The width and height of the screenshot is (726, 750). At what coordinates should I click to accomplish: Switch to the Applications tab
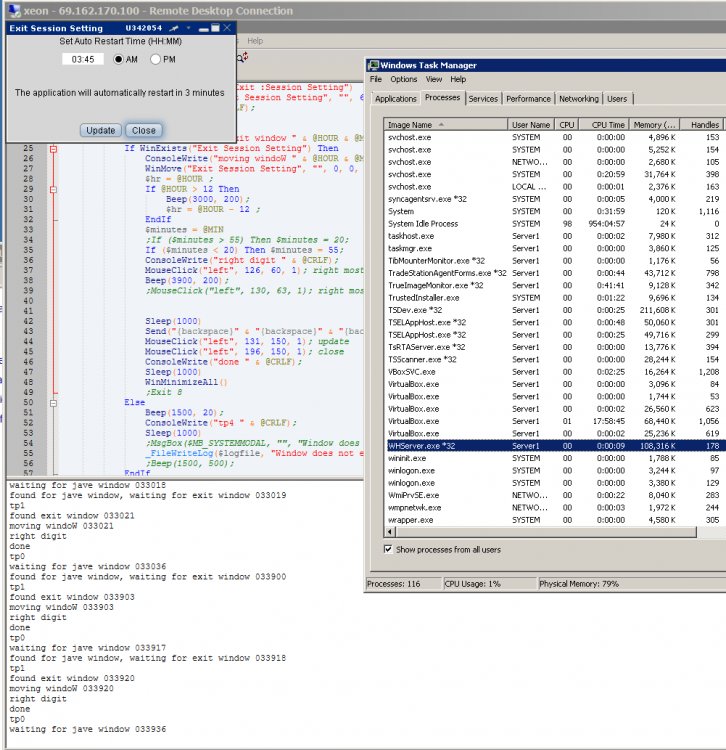point(396,99)
